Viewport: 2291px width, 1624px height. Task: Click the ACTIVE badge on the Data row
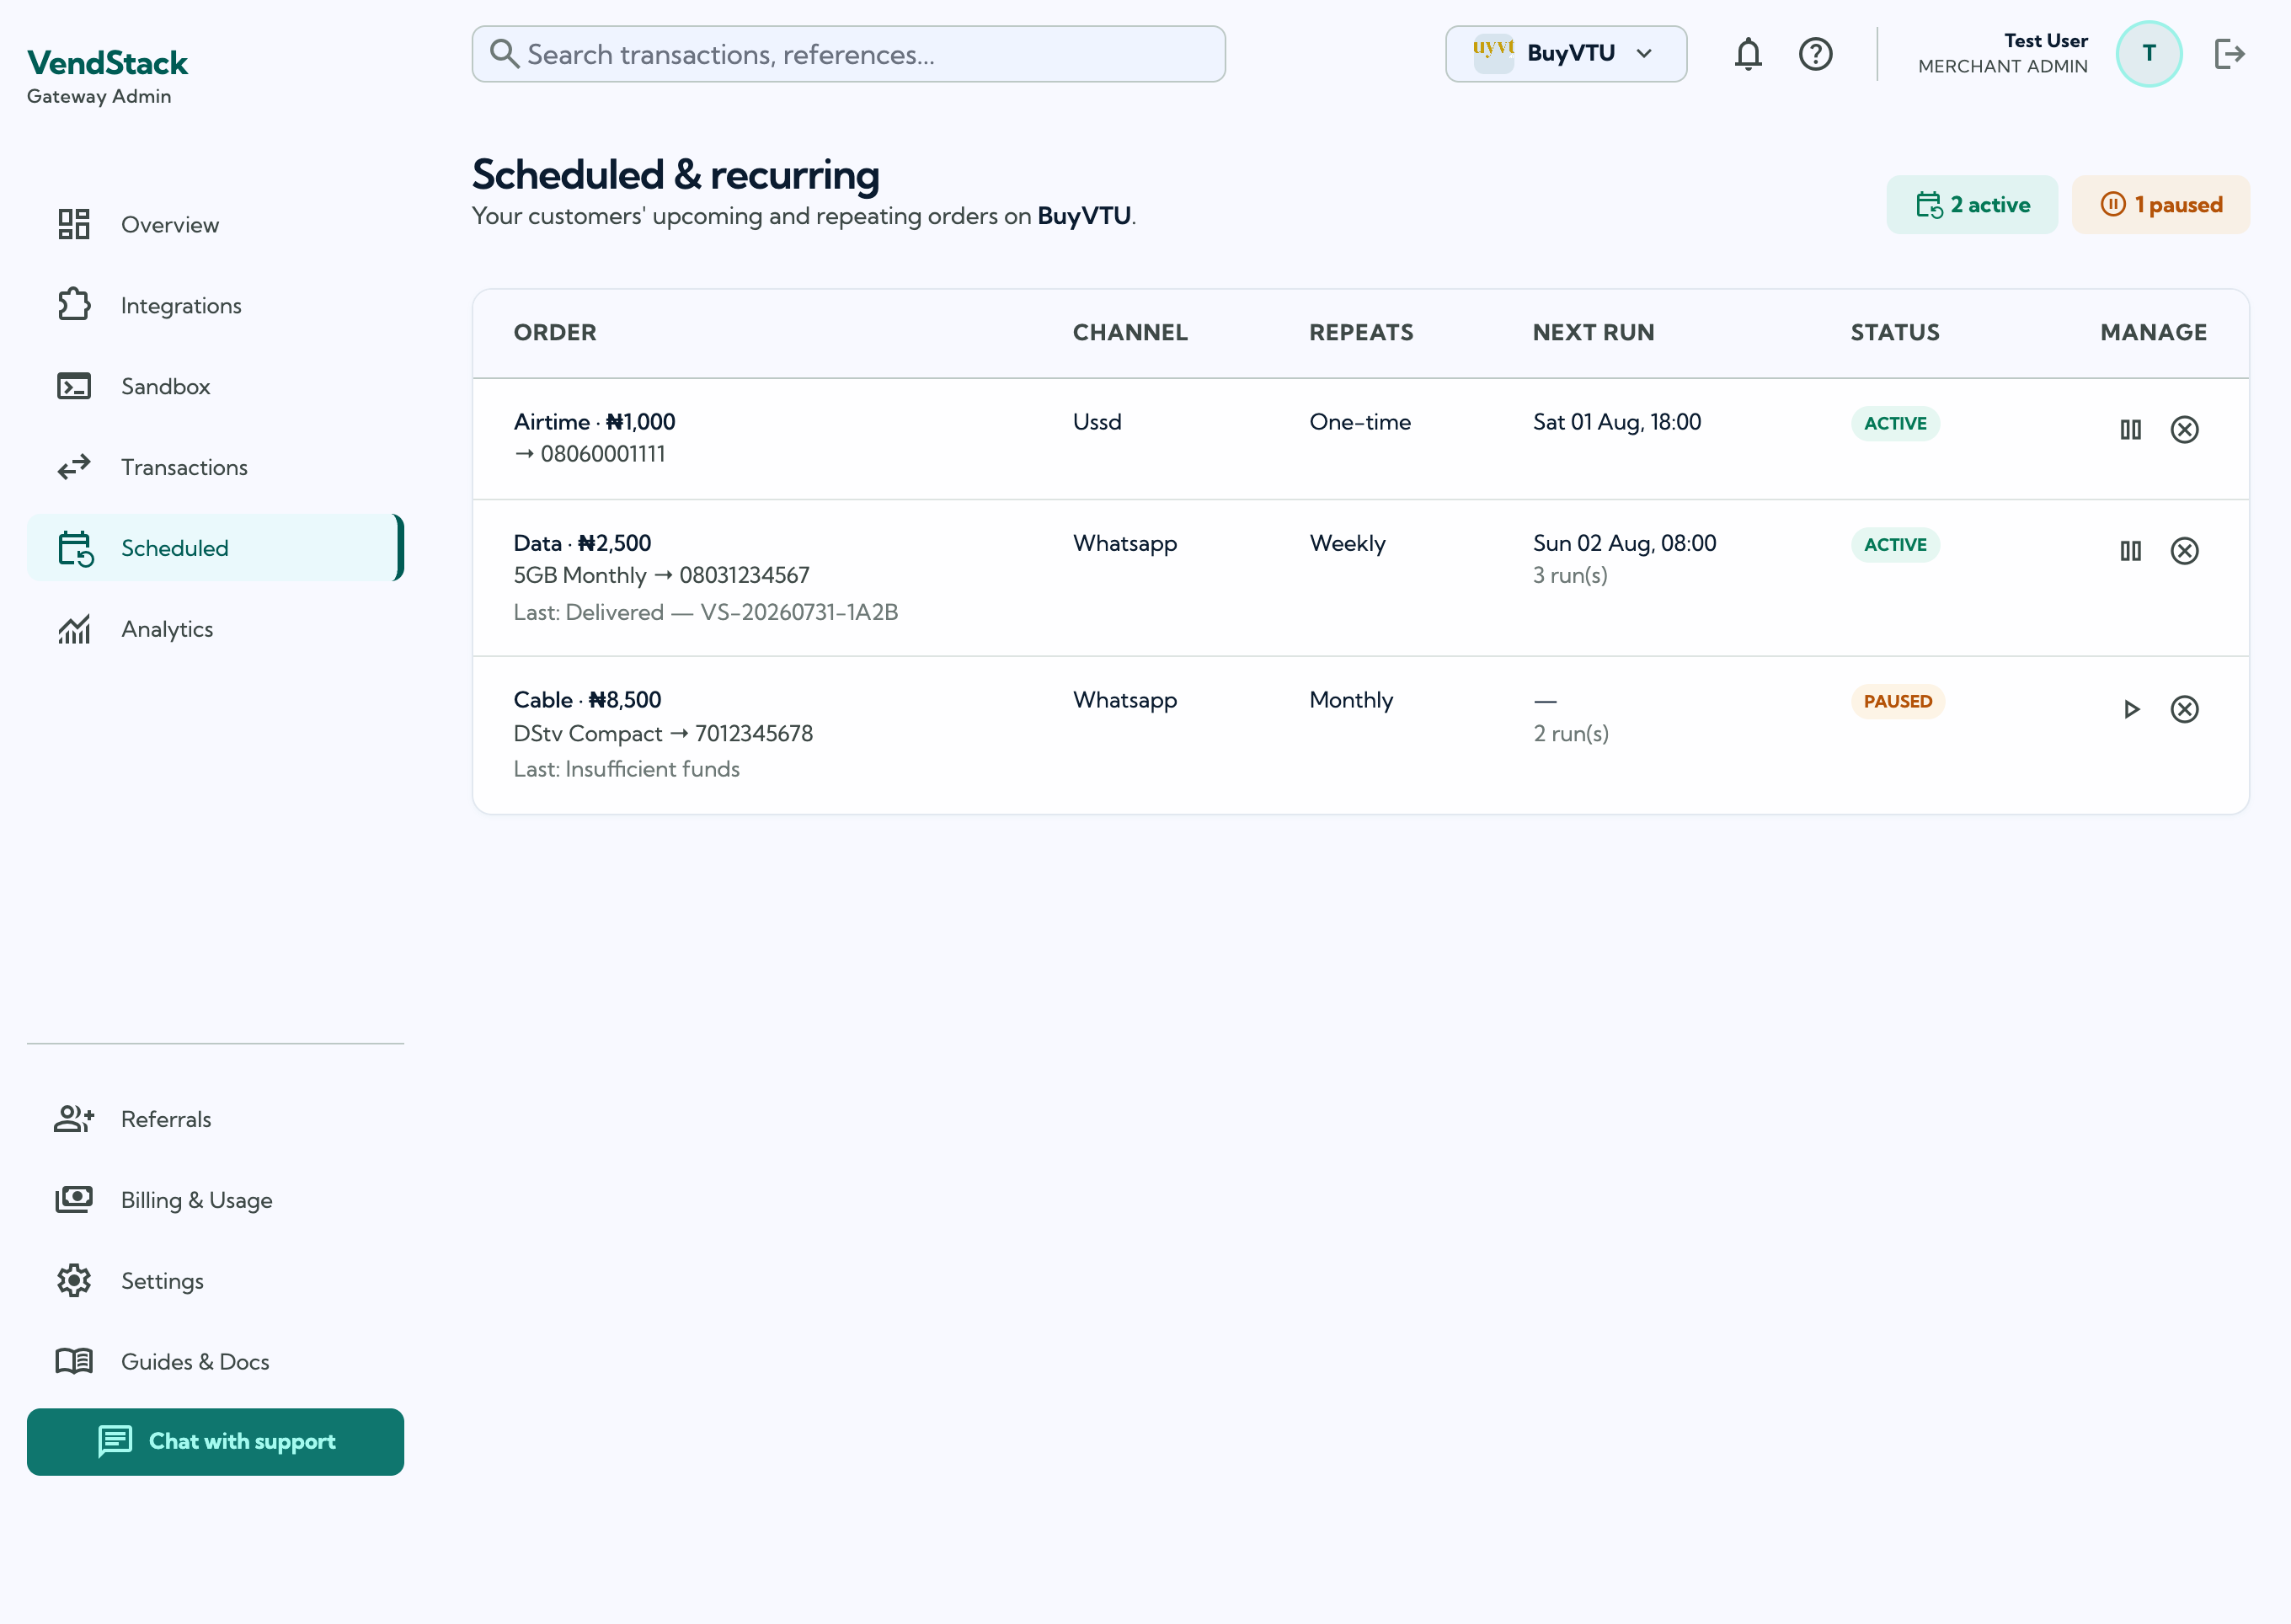[x=1895, y=545]
